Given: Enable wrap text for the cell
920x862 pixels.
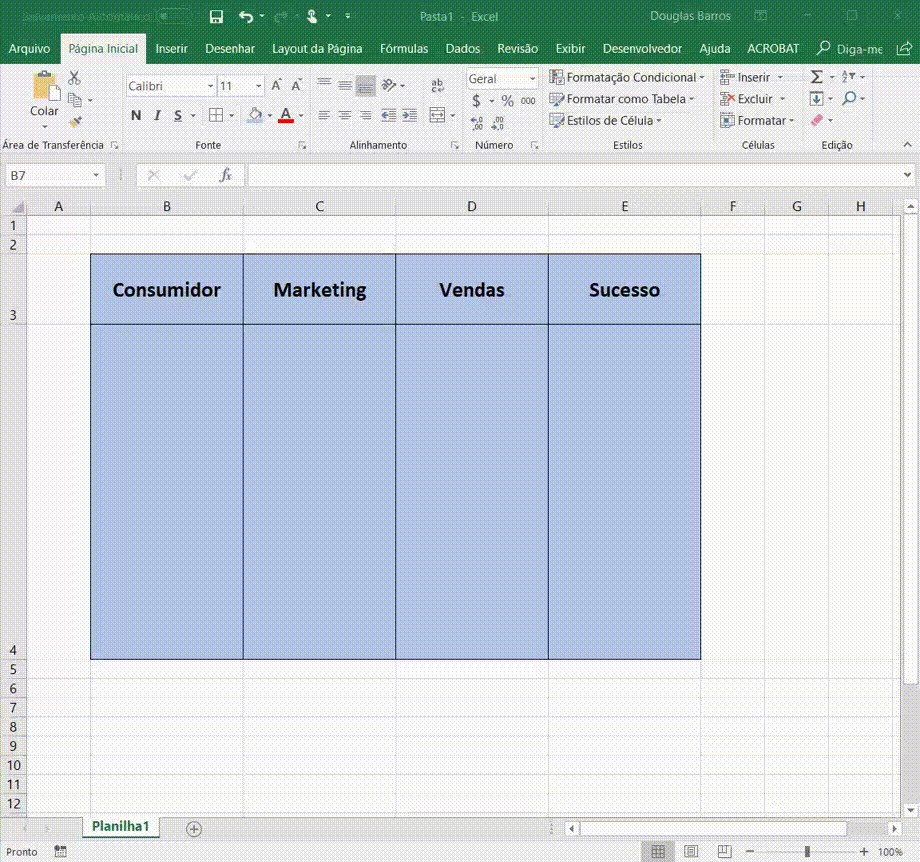Looking at the screenshot, I should pos(437,86).
